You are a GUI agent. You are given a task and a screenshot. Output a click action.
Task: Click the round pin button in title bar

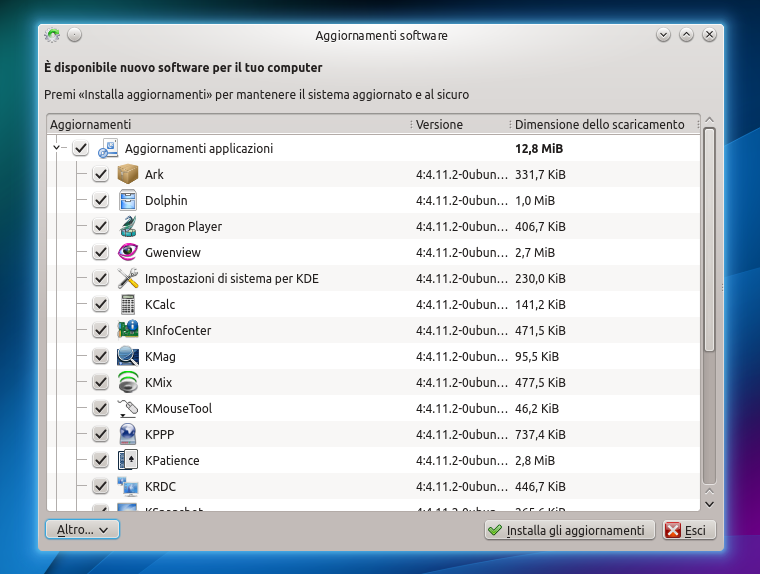74,35
